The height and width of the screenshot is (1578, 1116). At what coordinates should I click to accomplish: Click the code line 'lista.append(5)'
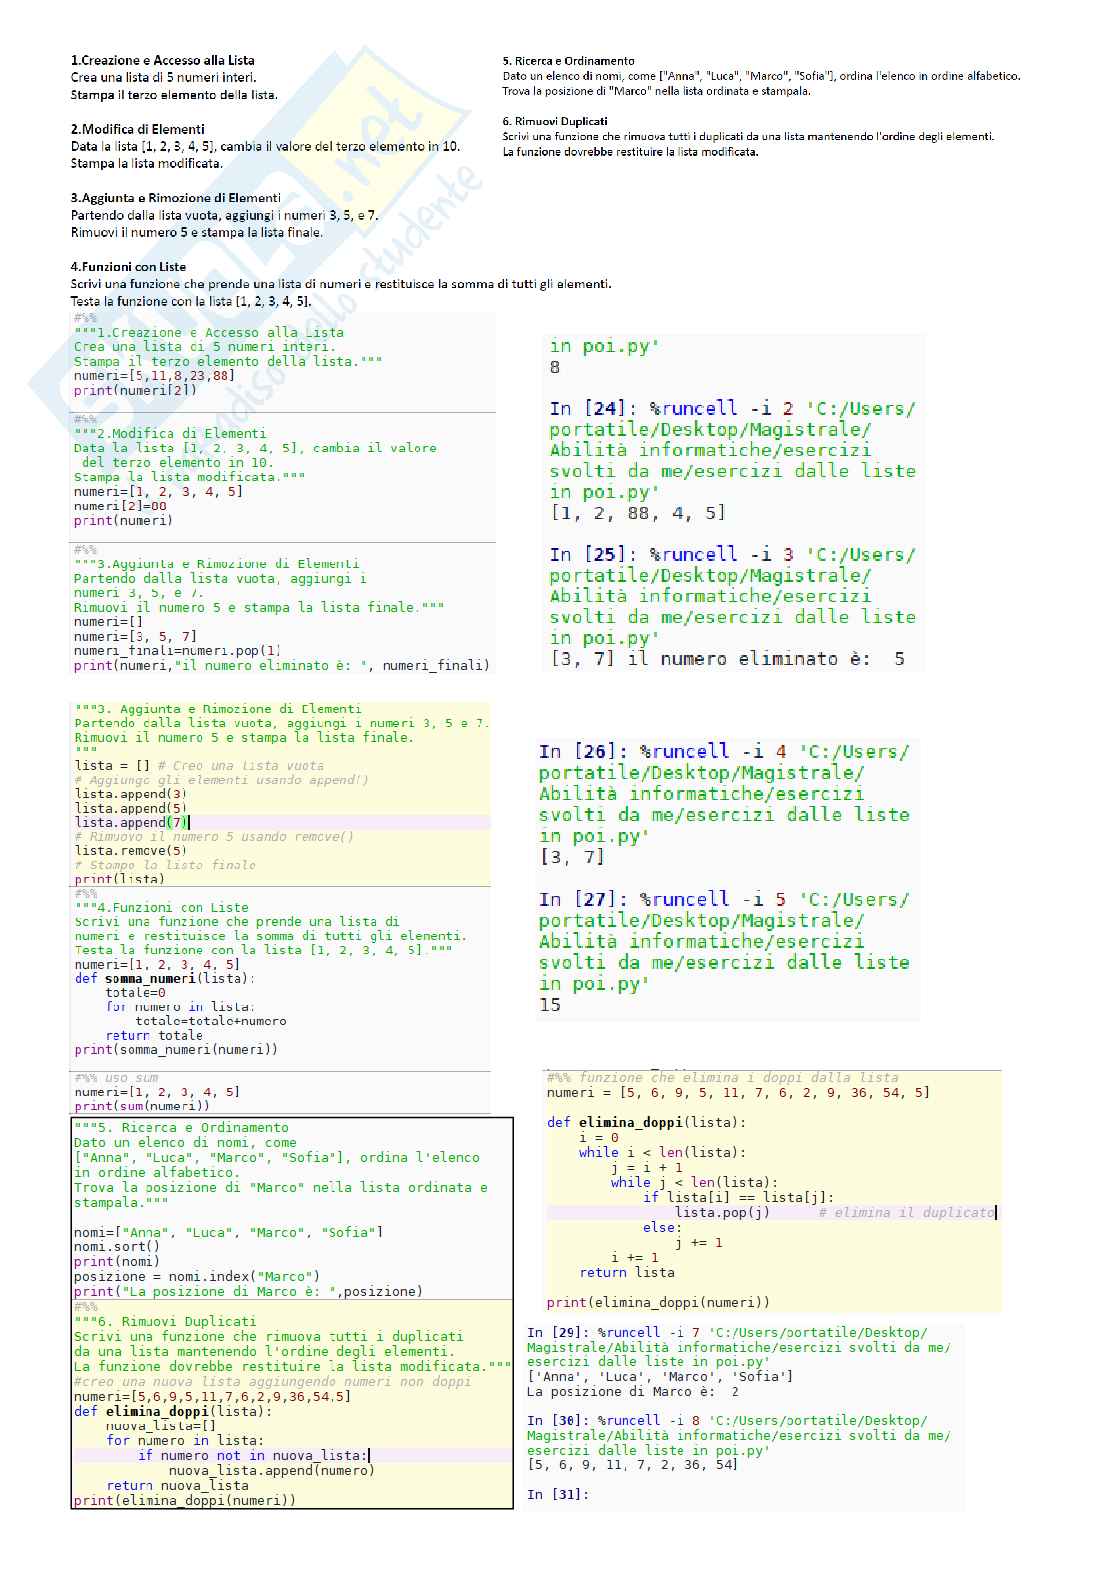point(130,808)
